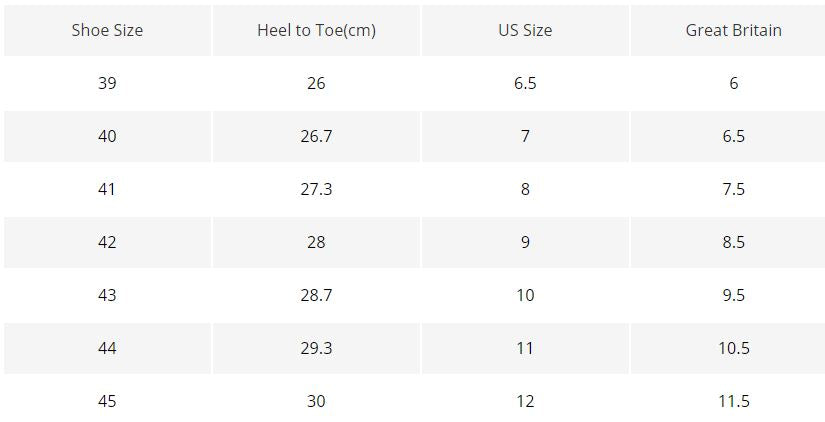Select shoe size 44 cell
Viewport: 825px width, 422px height.
click(x=107, y=348)
